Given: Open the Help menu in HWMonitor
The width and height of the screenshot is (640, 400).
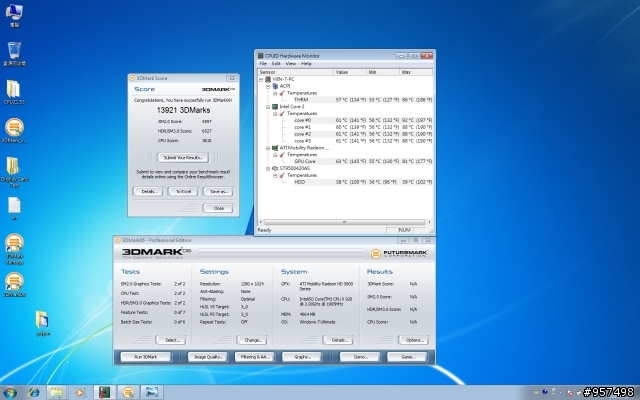Looking at the screenshot, I should click(306, 64).
